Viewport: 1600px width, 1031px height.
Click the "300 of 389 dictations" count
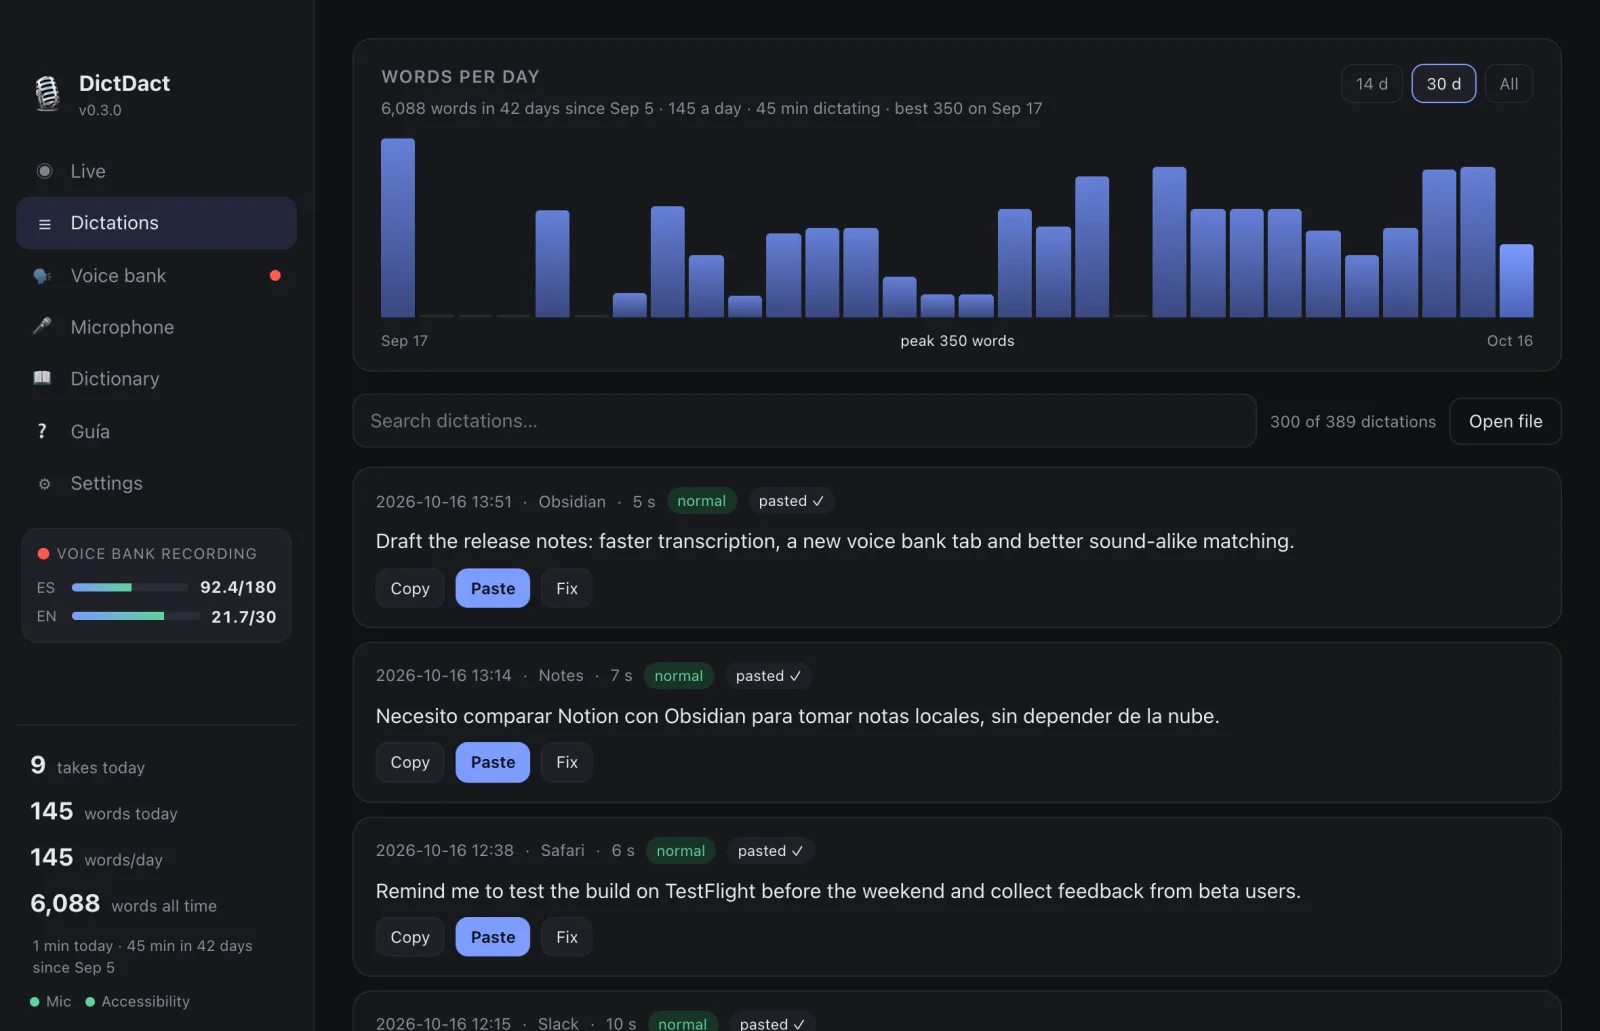pos(1352,422)
